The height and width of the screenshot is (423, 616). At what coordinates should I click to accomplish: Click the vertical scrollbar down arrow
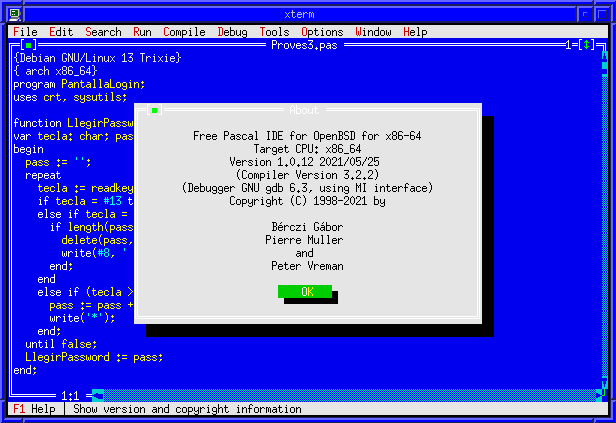click(604, 383)
